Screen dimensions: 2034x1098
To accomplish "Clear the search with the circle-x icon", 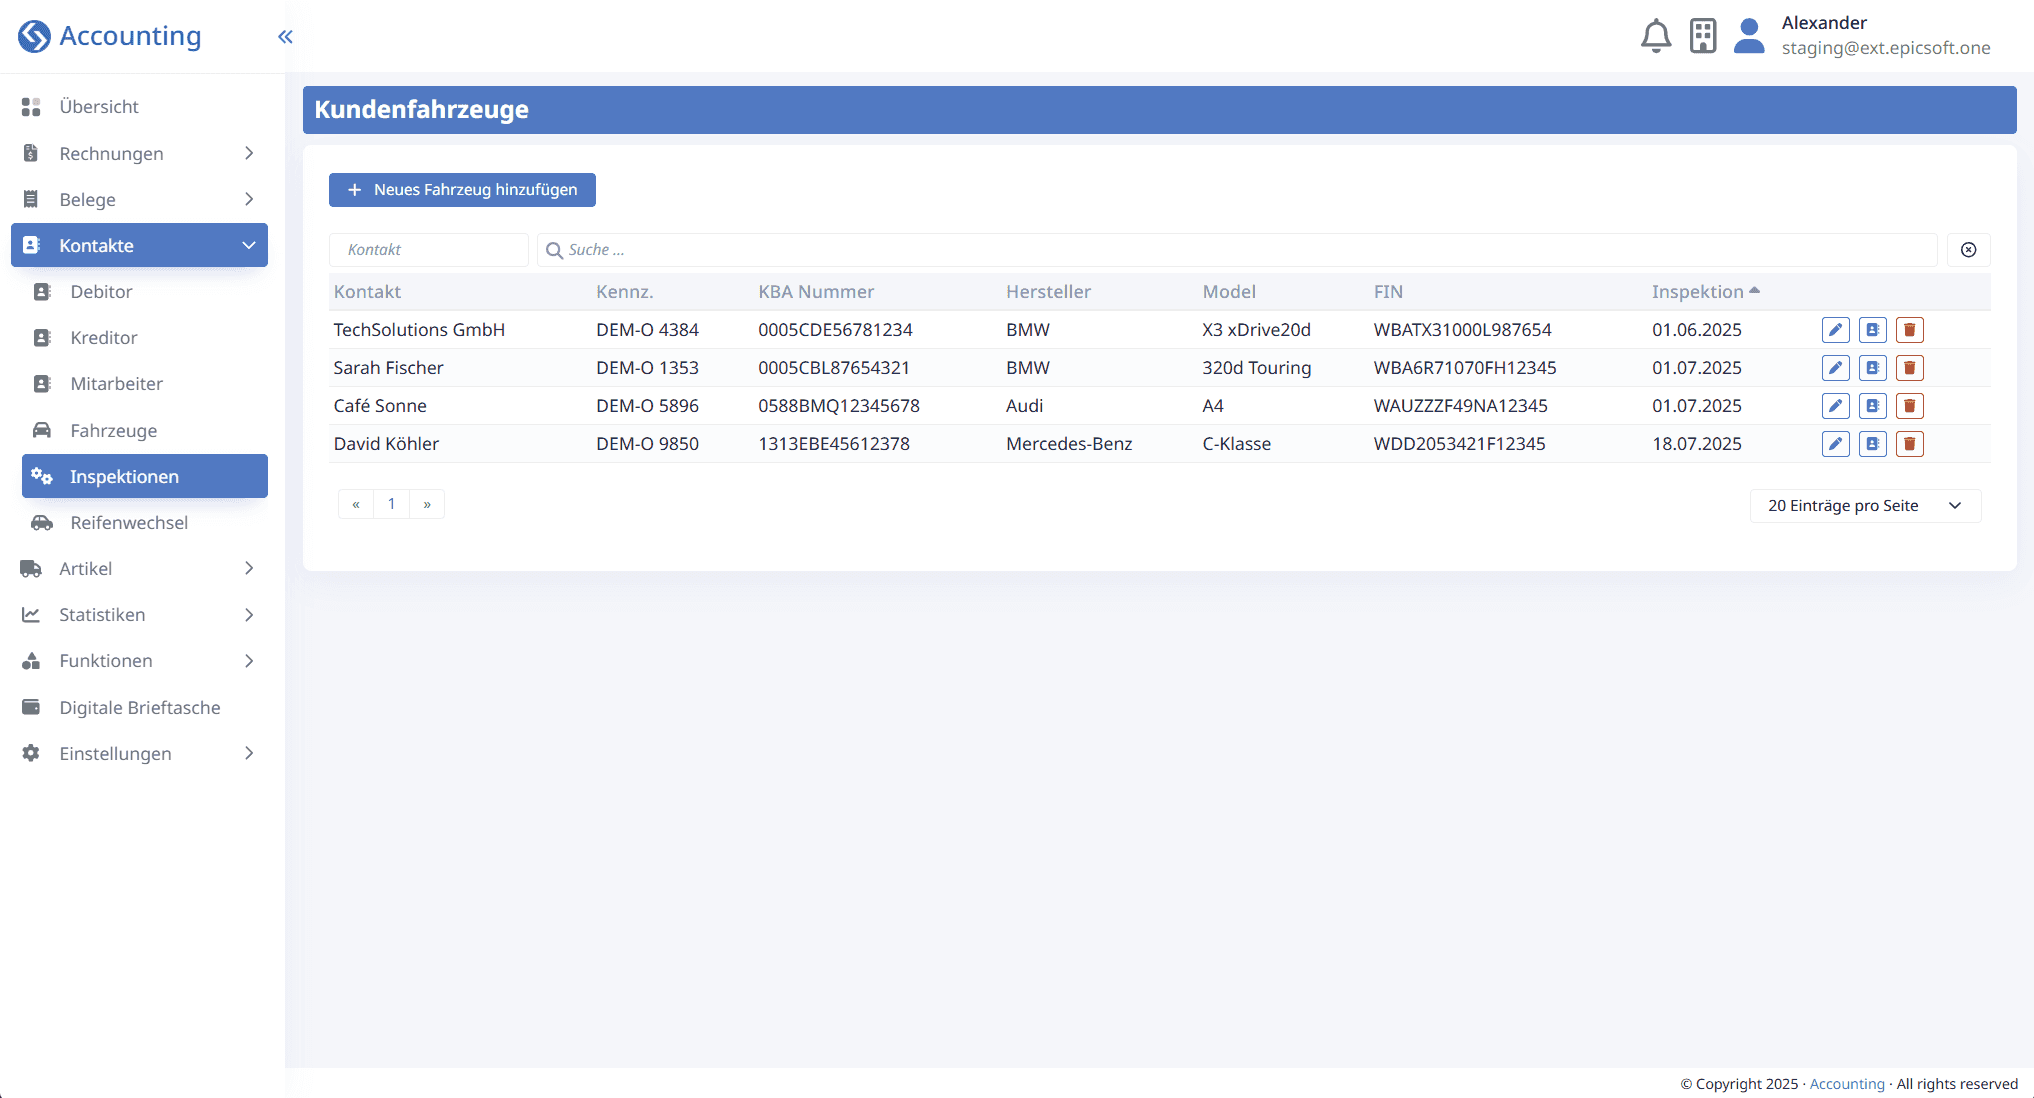I will [1968, 250].
